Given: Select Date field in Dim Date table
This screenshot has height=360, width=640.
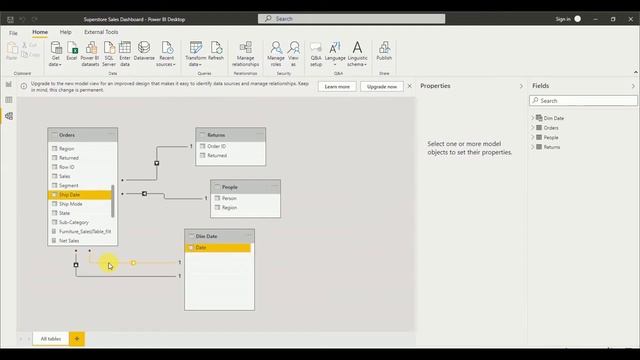Looking at the screenshot, I should 218,248.
